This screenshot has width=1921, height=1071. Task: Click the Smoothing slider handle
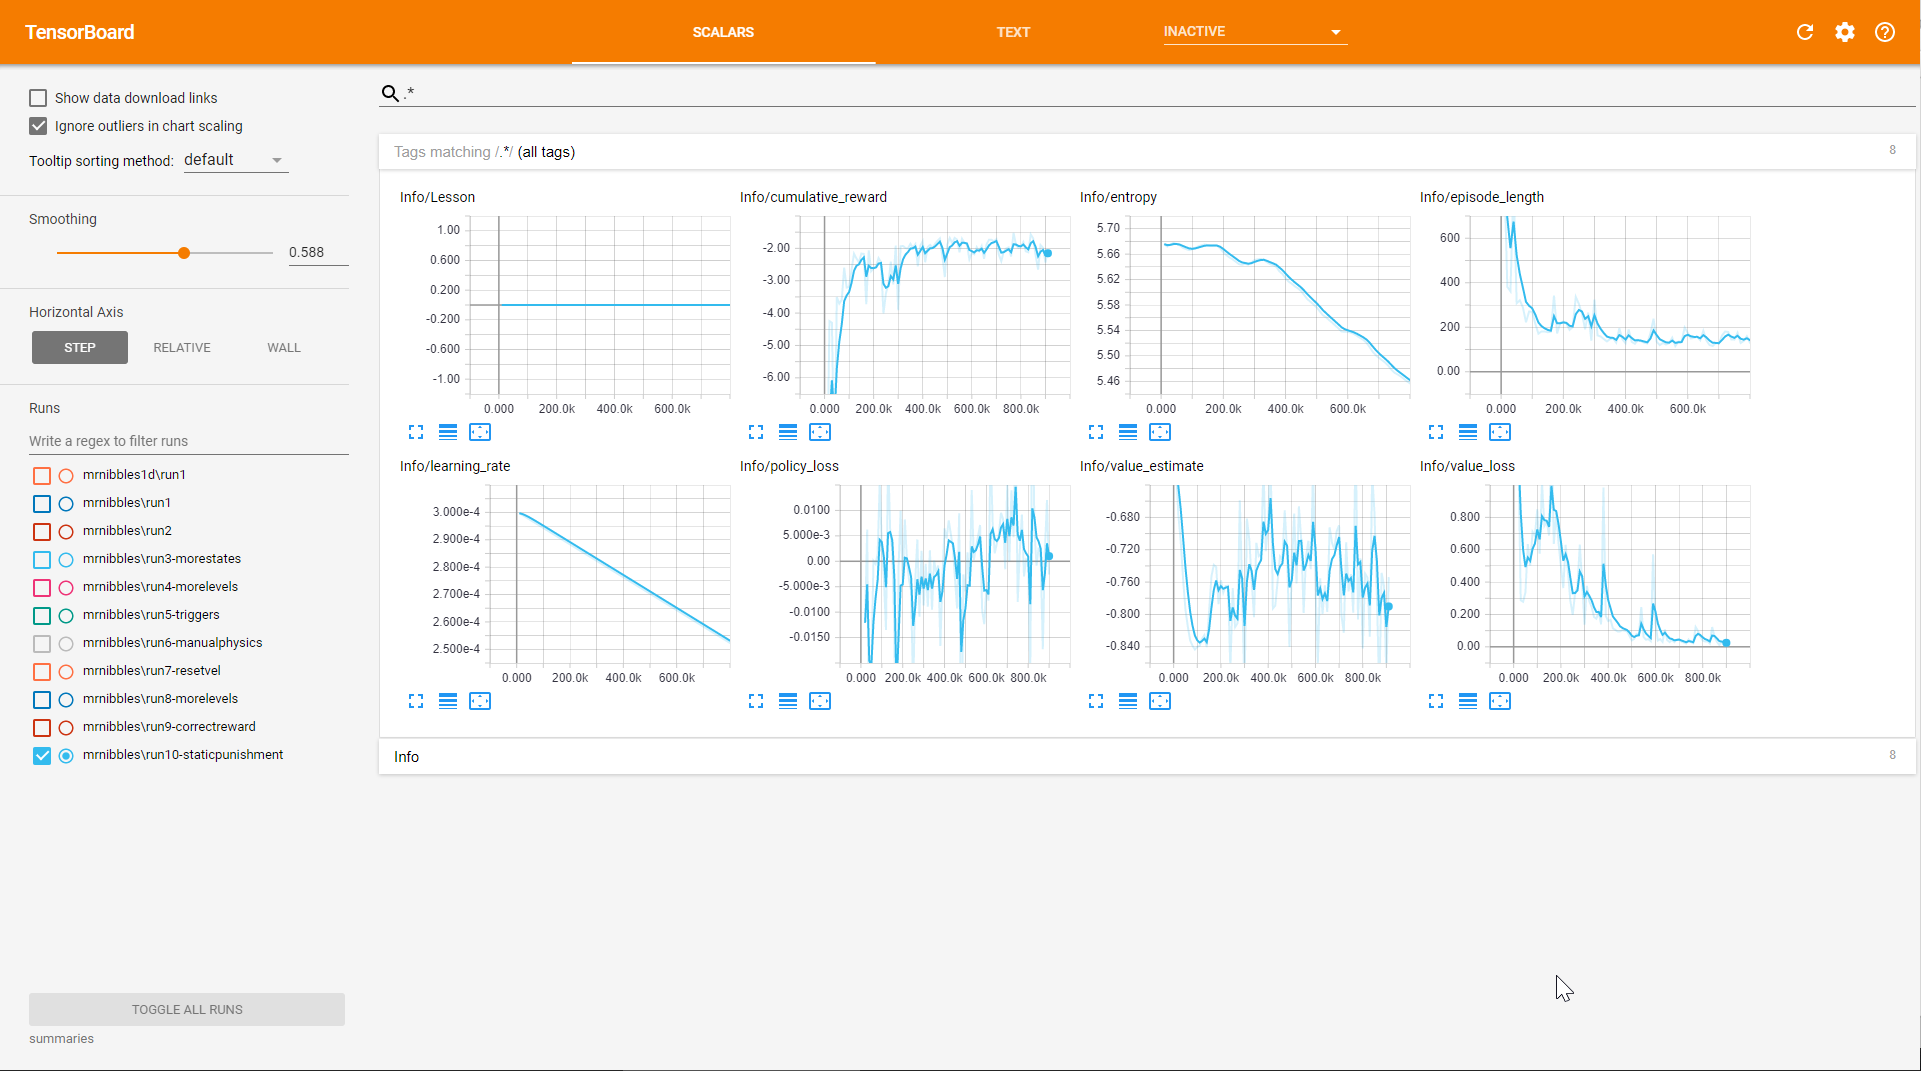(184, 253)
